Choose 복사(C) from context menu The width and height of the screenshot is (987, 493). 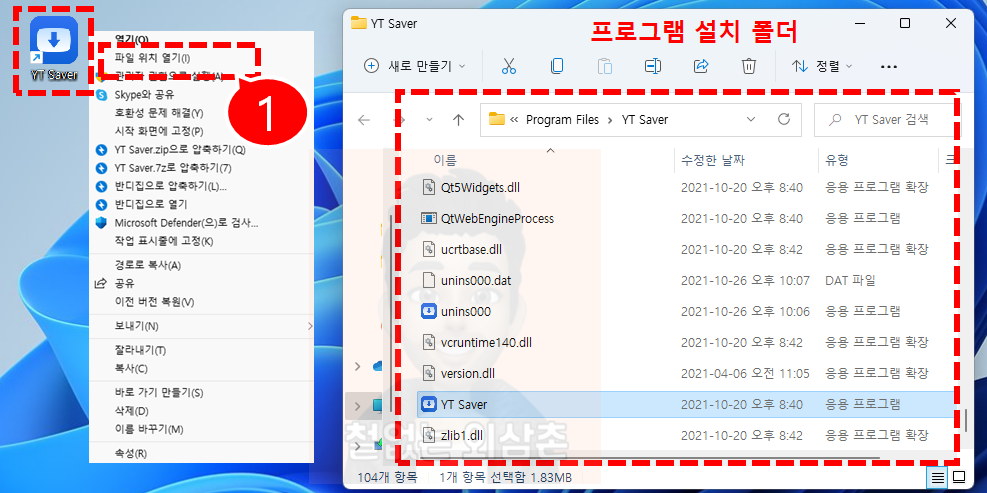(x=131, y=368)
